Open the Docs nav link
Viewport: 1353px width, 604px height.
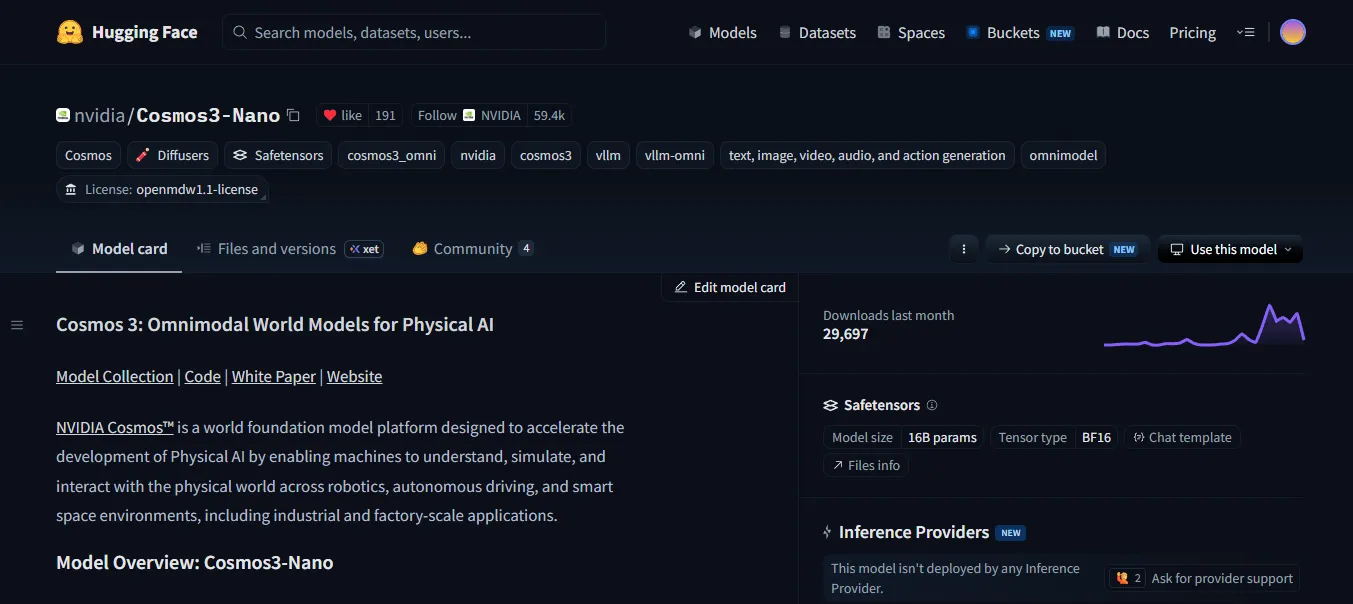point(1122,32)
